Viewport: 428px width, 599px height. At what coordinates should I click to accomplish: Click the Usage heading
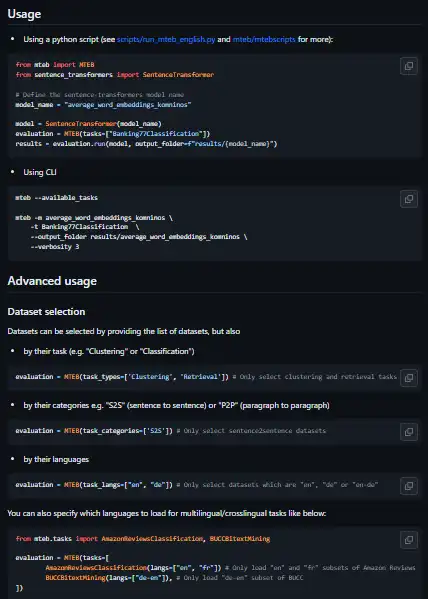pyautogui.click(x=24, y=14)
